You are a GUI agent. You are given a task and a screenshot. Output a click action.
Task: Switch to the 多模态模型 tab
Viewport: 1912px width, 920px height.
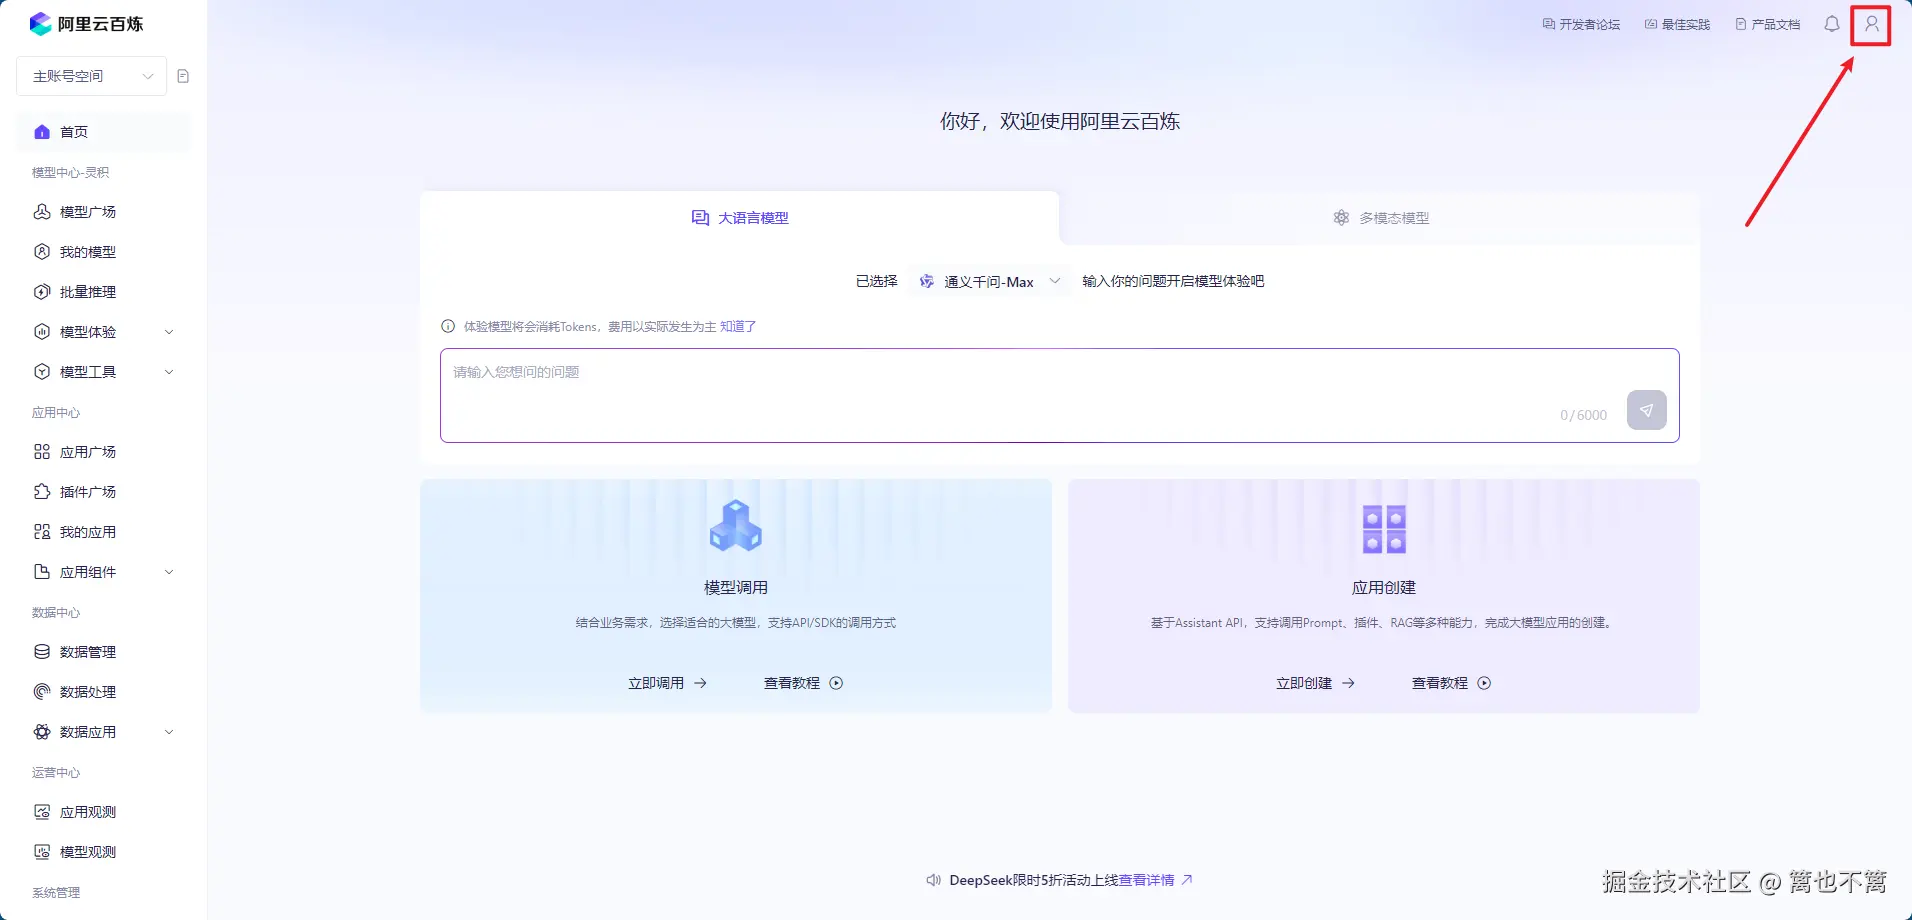(1380, 218)
